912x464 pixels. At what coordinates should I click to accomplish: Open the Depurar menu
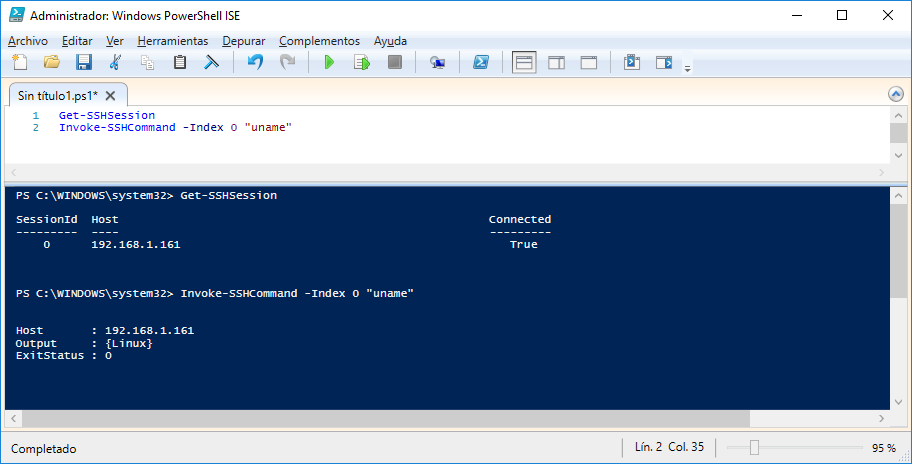tap(244, 41)
